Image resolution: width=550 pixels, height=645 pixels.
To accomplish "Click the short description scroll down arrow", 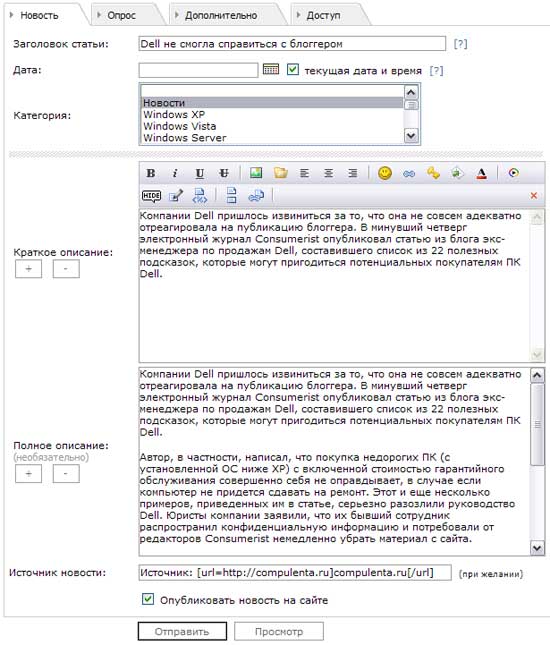I will tap(537, 354).
